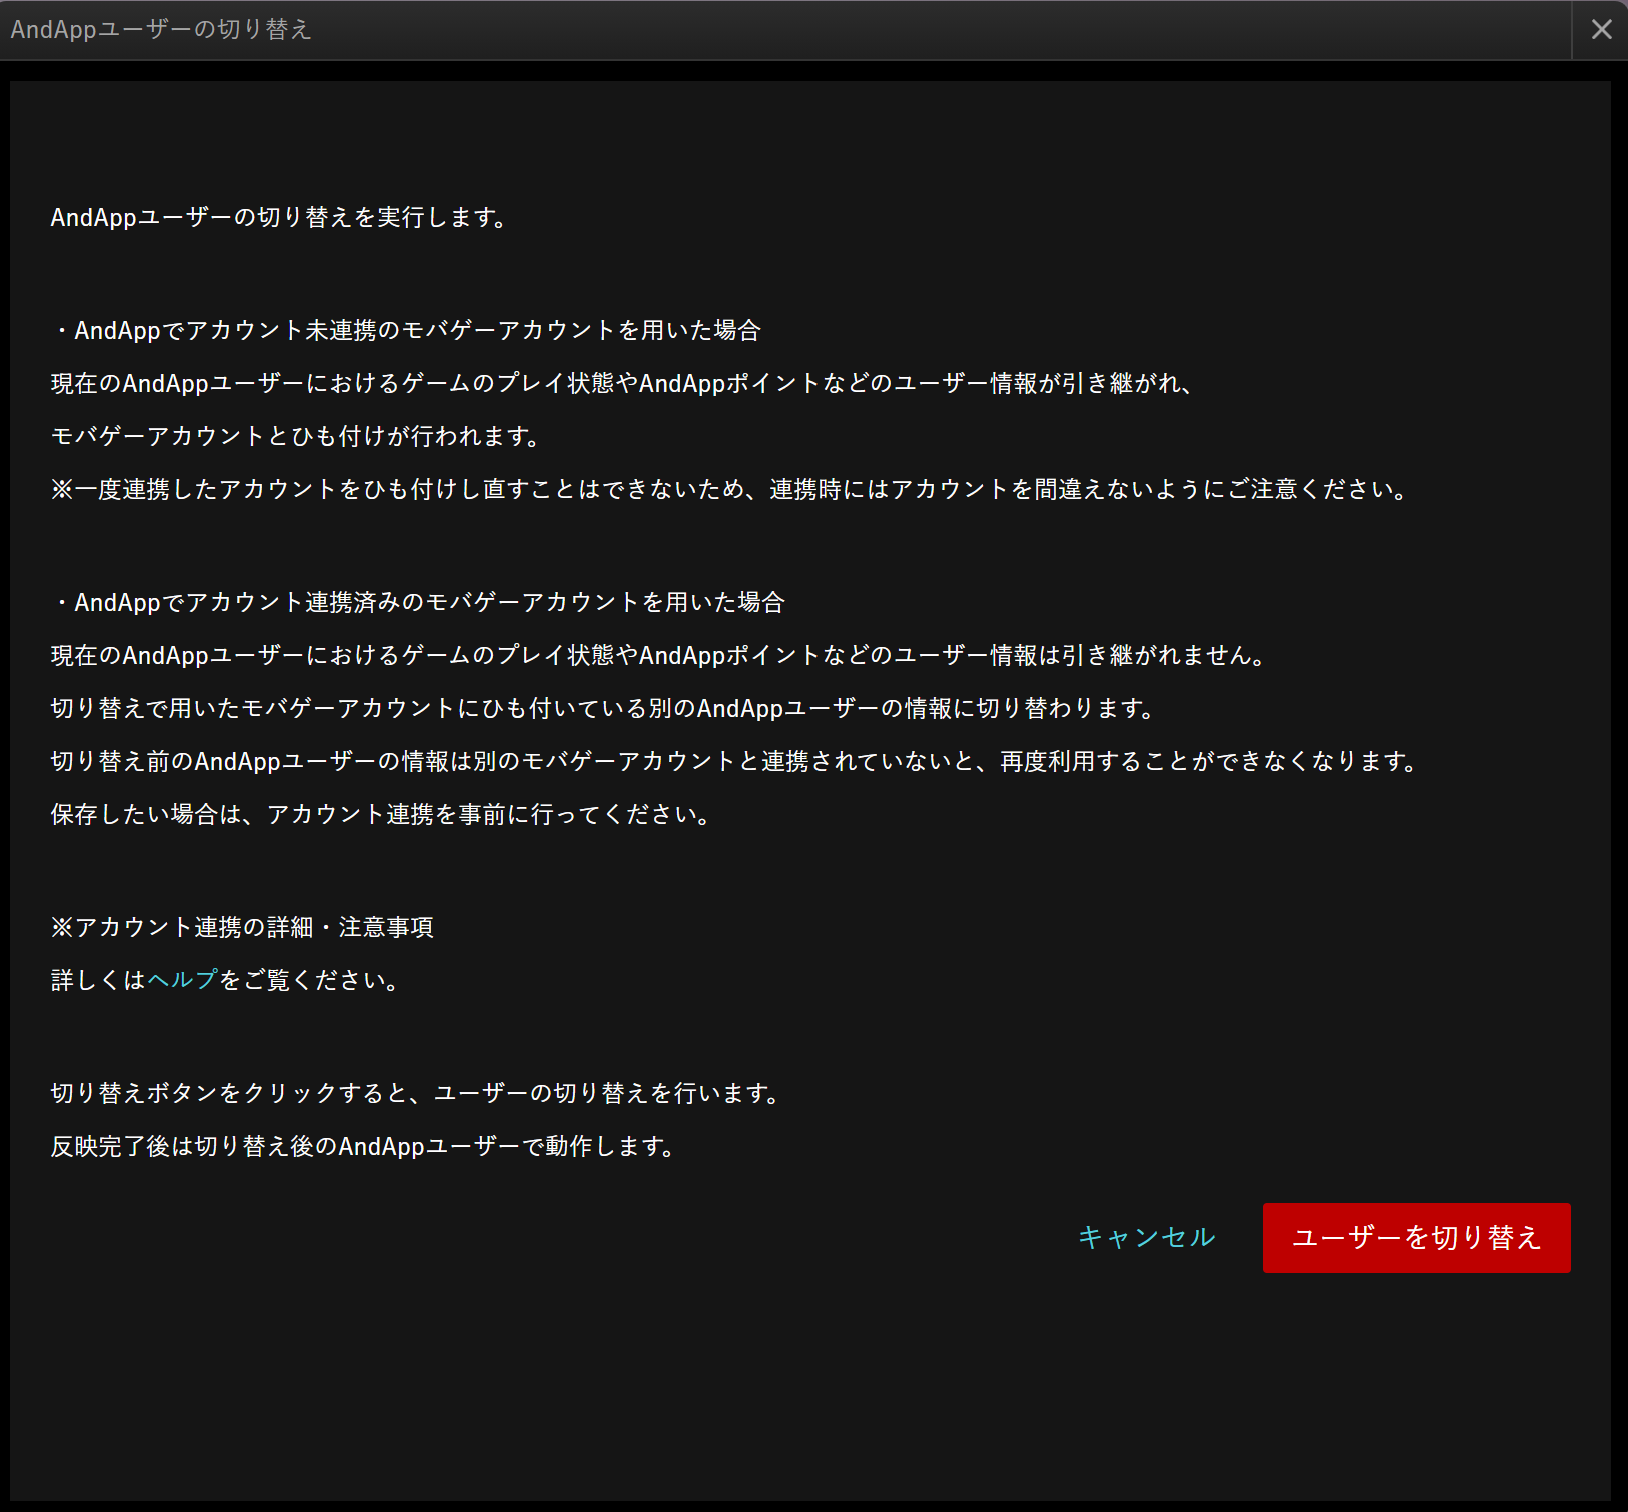Click the line 保存したい場合は、アカウント連携を事前に行ってください。
1628x1512 pixels.
click(382, 814)
